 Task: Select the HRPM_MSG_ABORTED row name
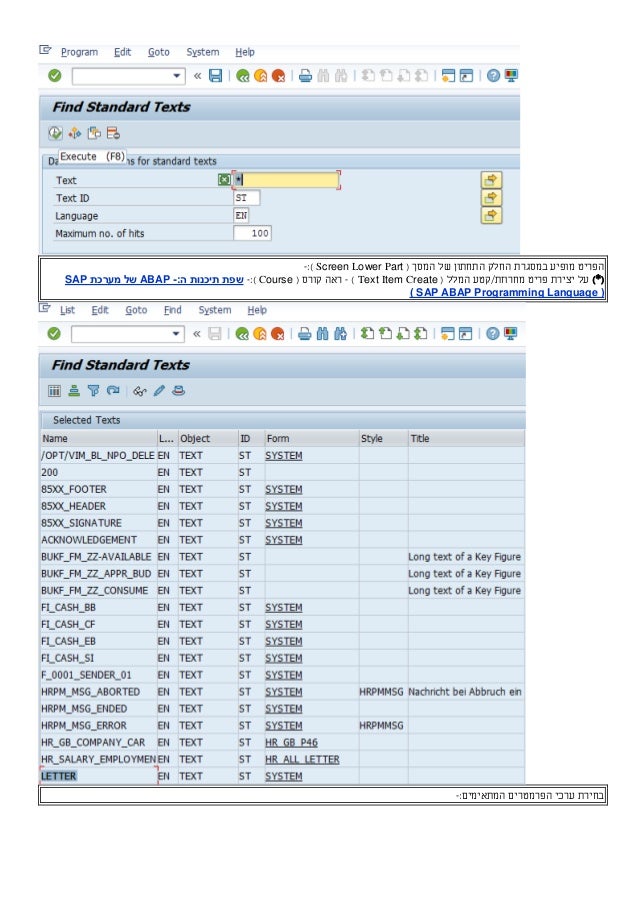click(x=90, y=692)
